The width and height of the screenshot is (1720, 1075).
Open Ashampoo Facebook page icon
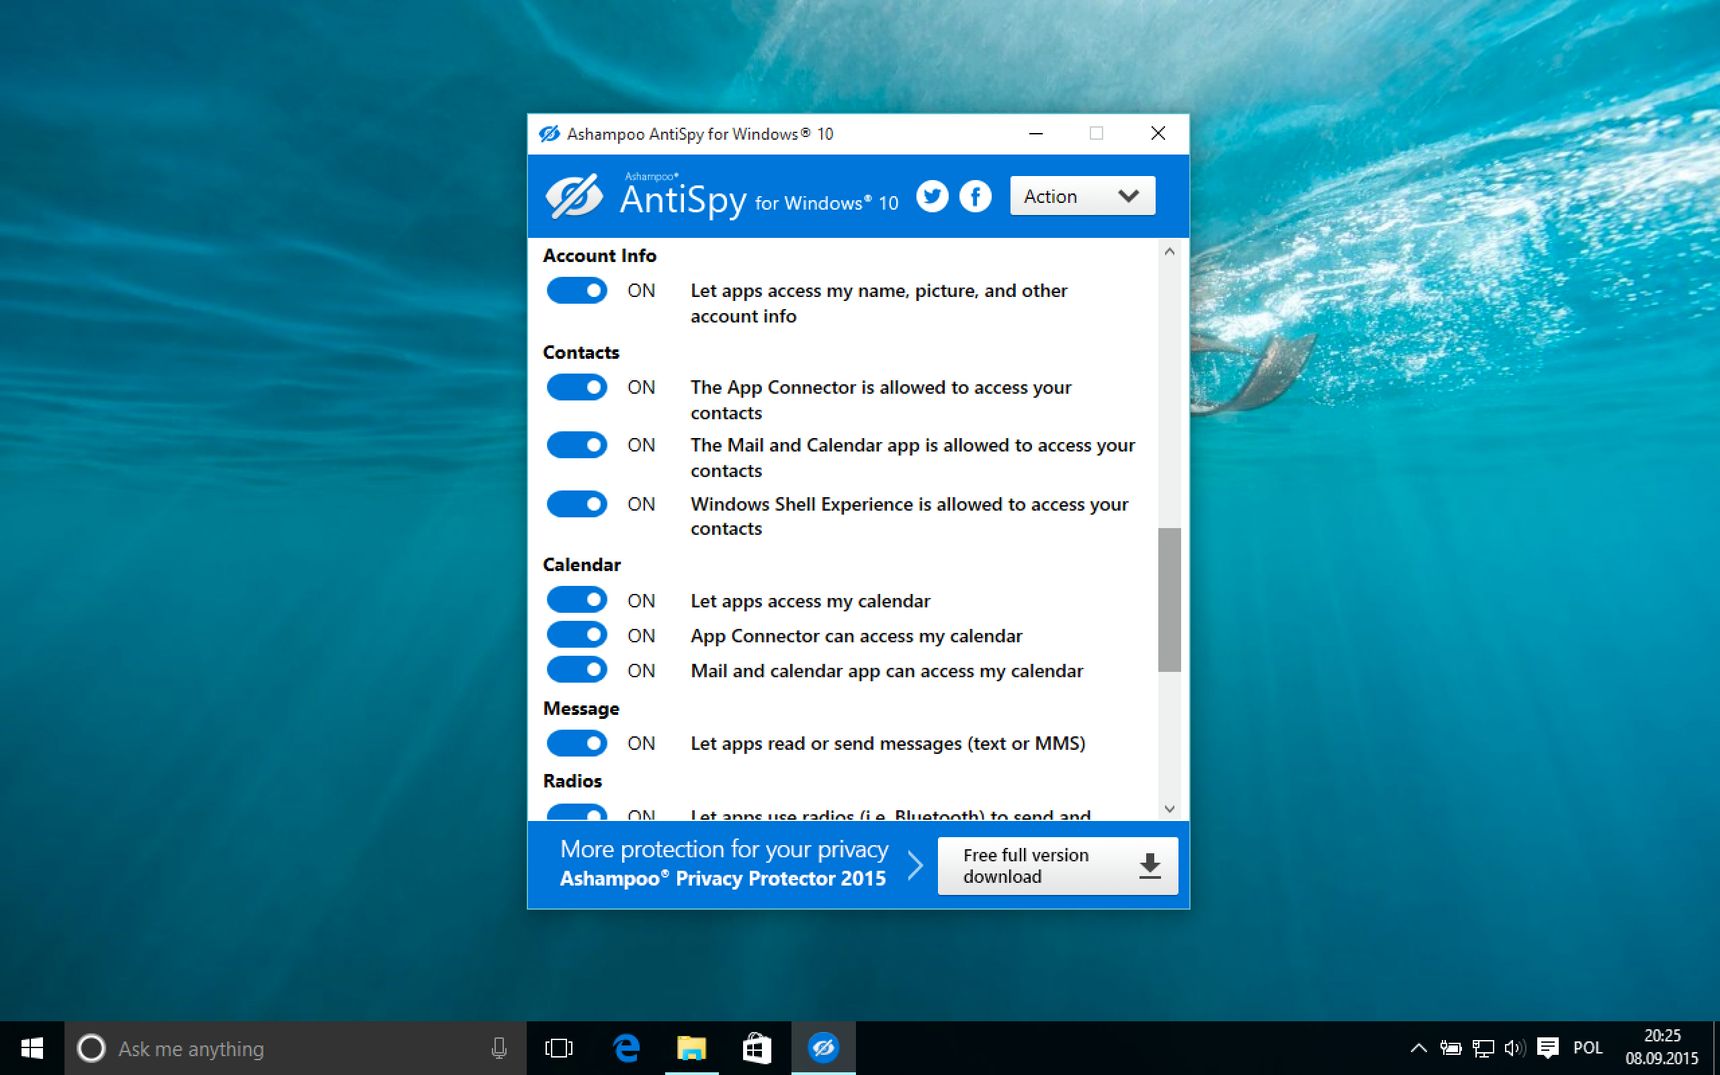coord(975,196)
